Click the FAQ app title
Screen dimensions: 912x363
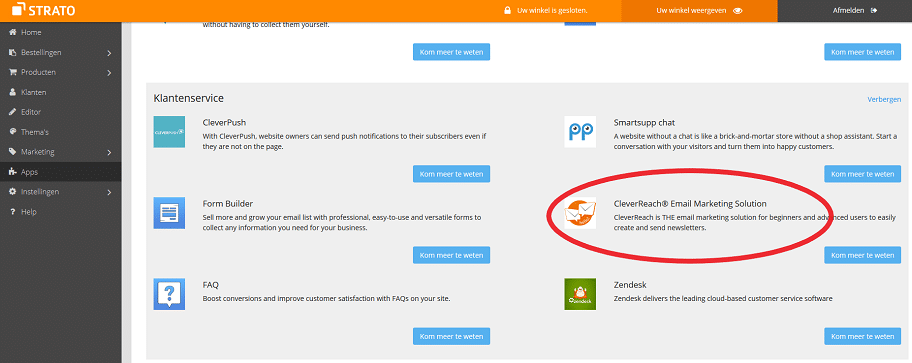click(211, 285)
